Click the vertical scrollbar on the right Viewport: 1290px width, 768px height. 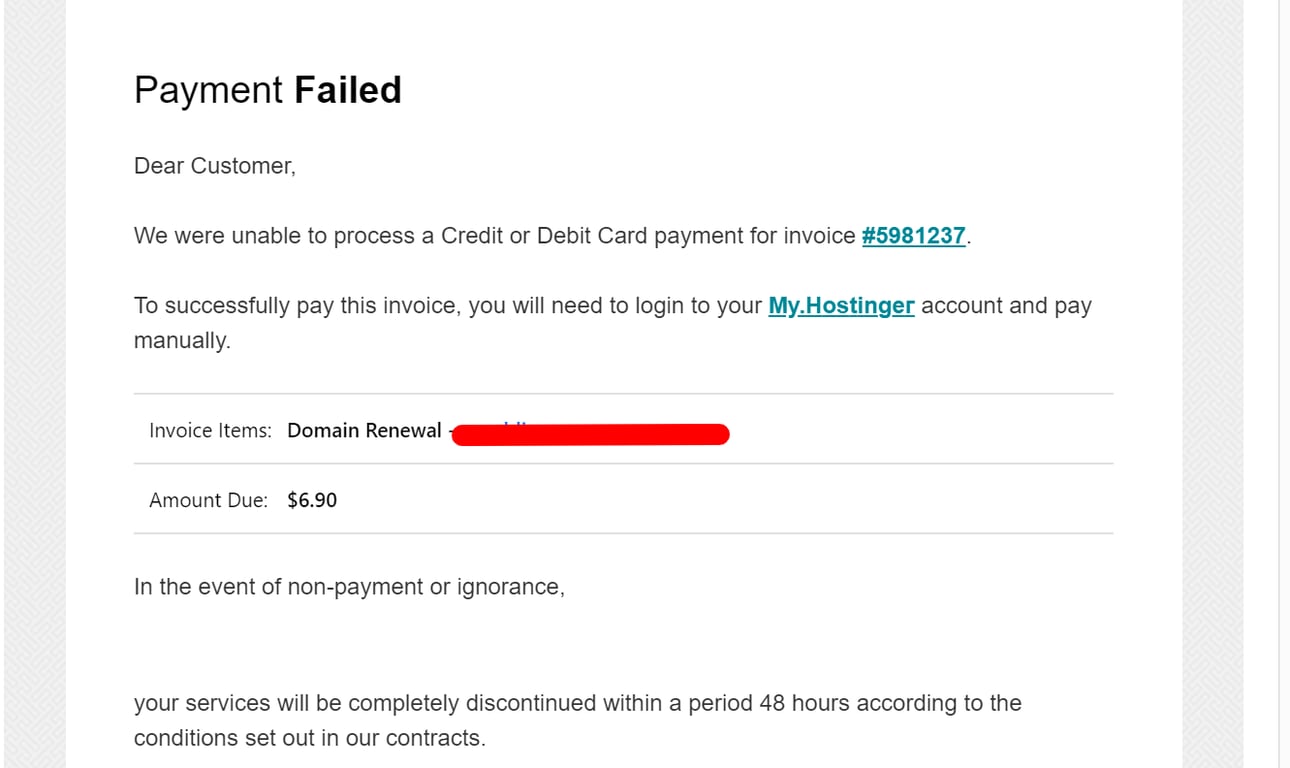(x=1280, y=384)
